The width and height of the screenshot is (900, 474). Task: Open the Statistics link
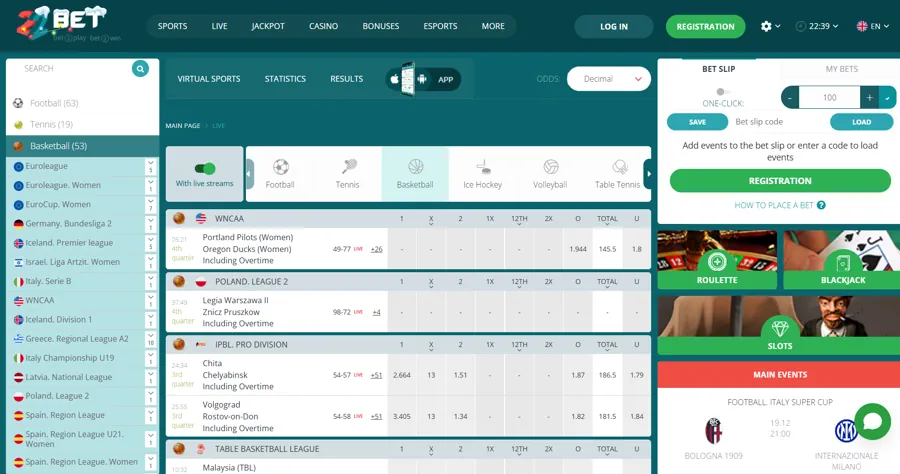tap(285, 79)
